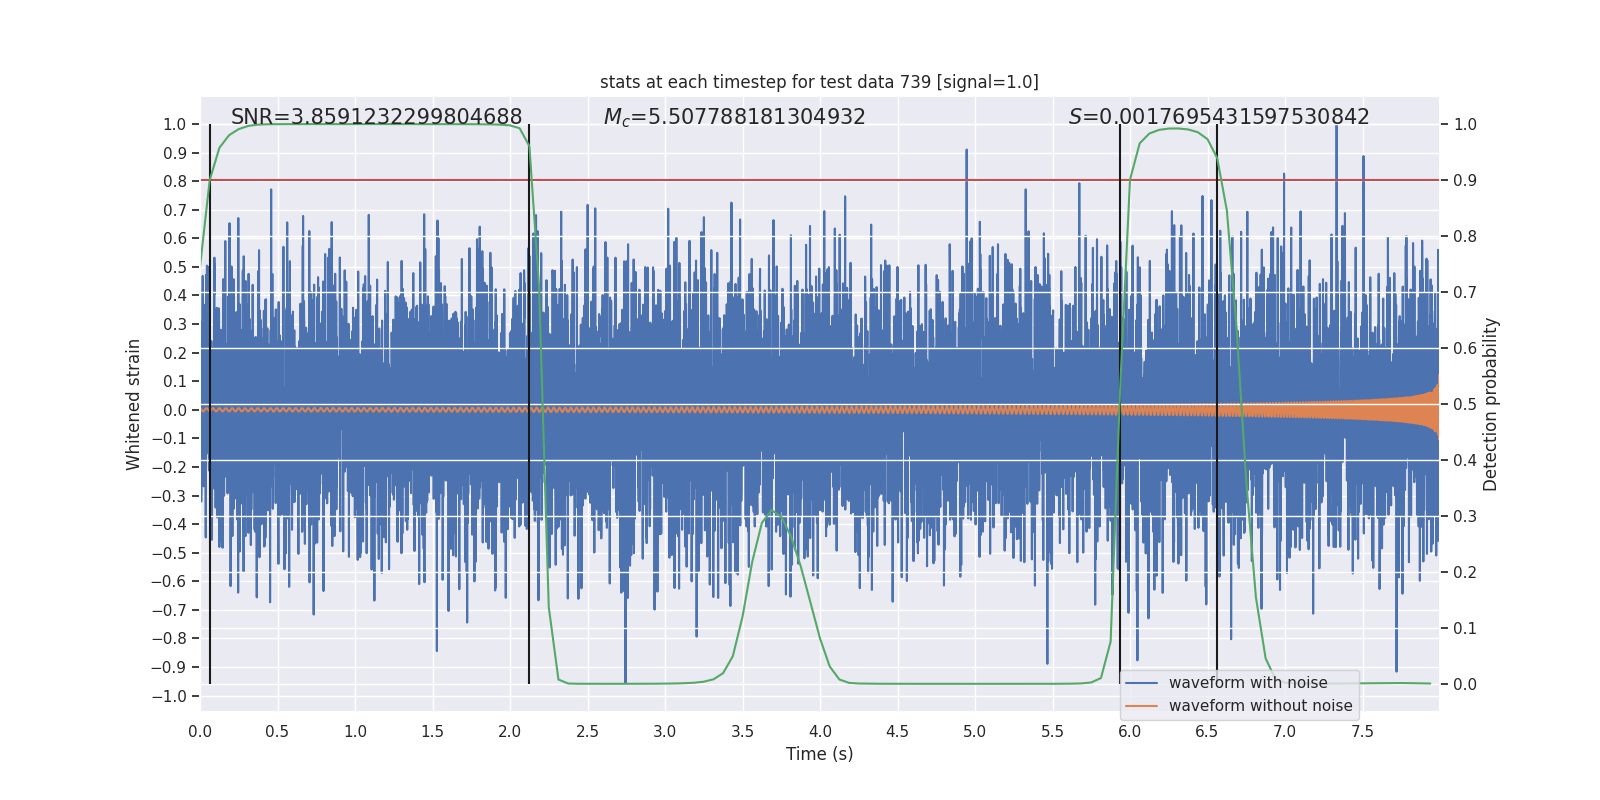
Task: Click the SNR value annotation
Action: [376, 117]
